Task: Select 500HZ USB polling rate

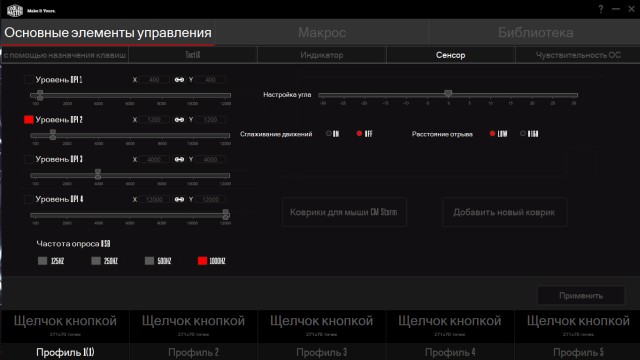Action: pos(149,261)
